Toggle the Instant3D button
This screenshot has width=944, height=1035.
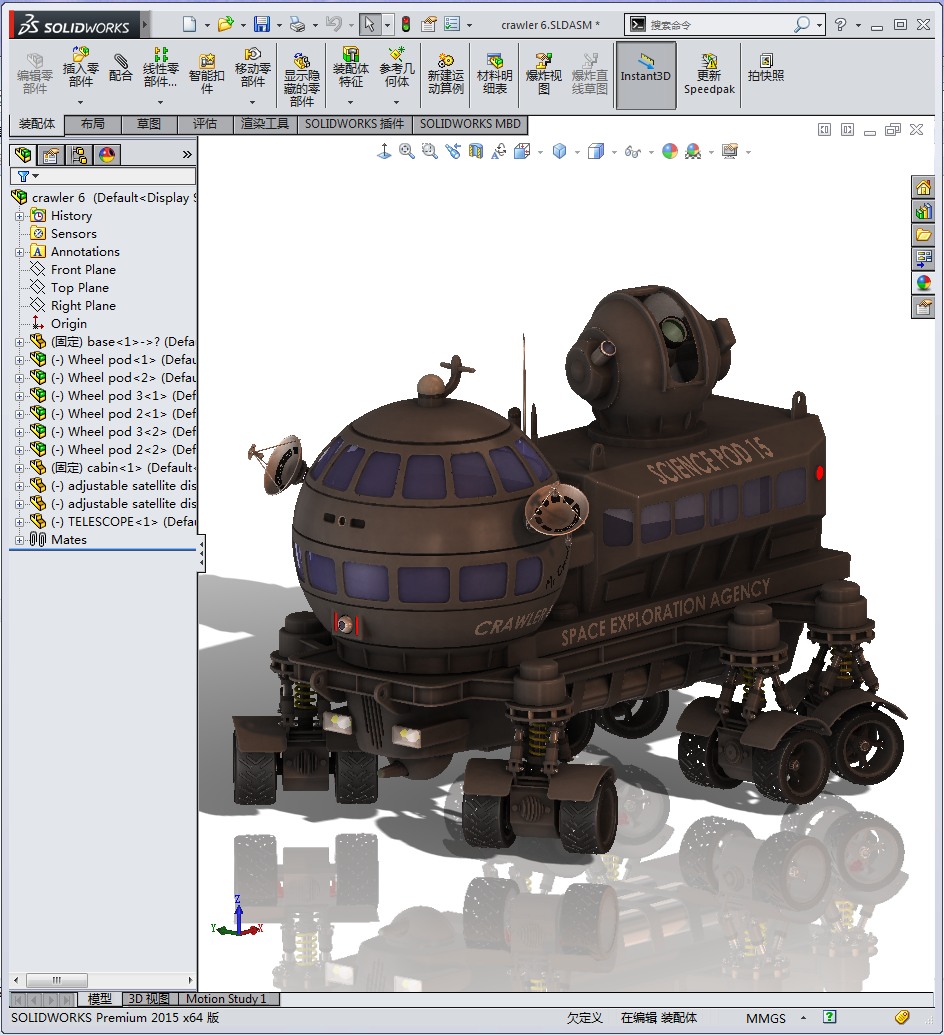coord(646,75)
